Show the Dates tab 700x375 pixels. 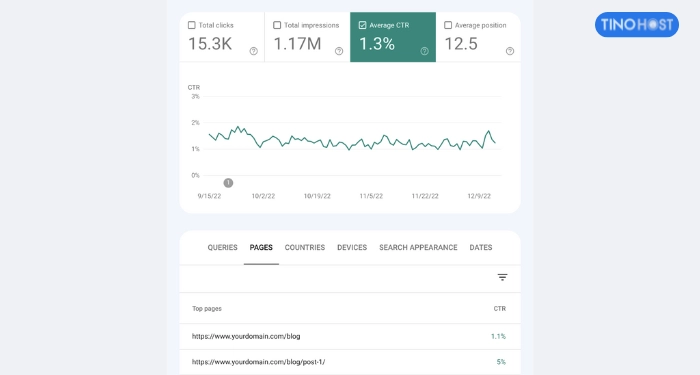[481, 247]
